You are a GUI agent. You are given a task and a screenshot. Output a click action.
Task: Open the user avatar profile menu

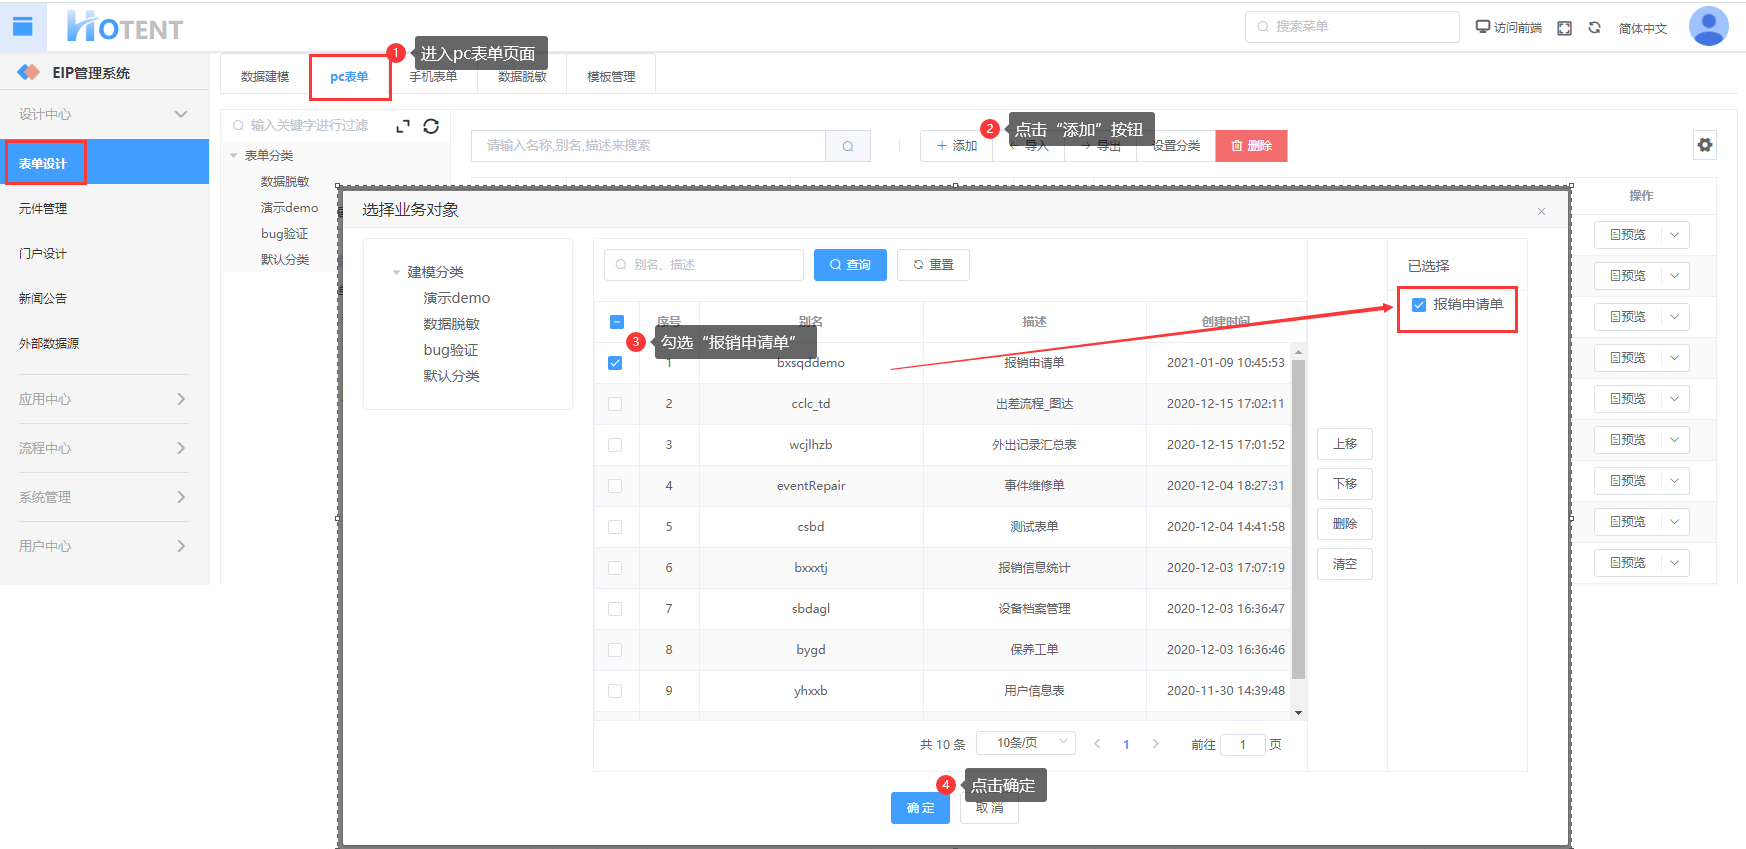(x=1708, y=27)
